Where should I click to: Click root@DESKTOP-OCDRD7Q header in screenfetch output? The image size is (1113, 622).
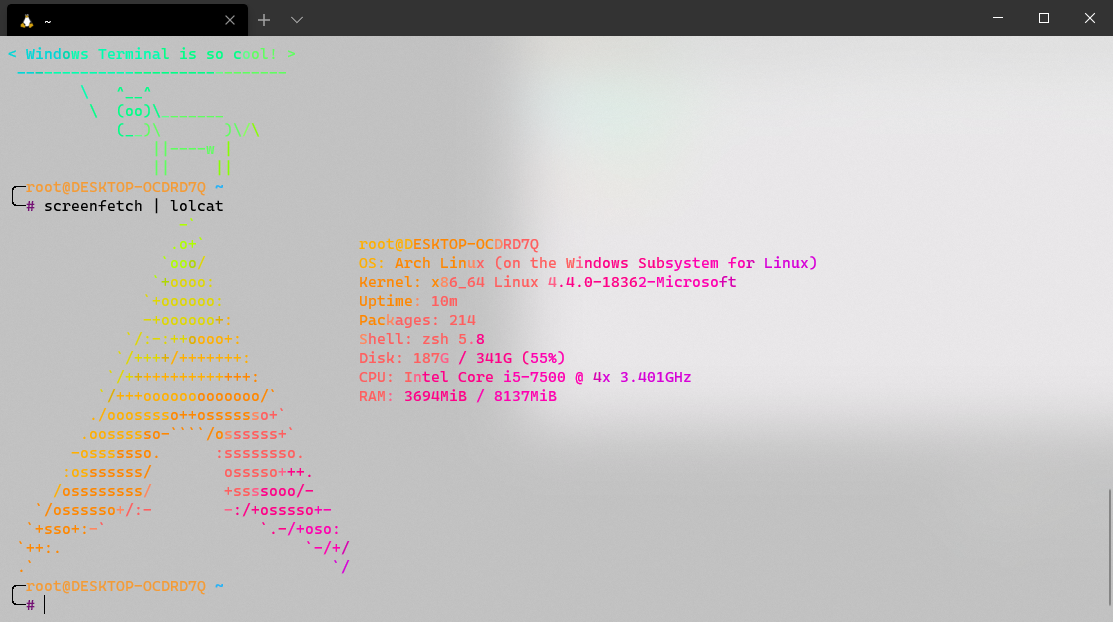point(449,244)
